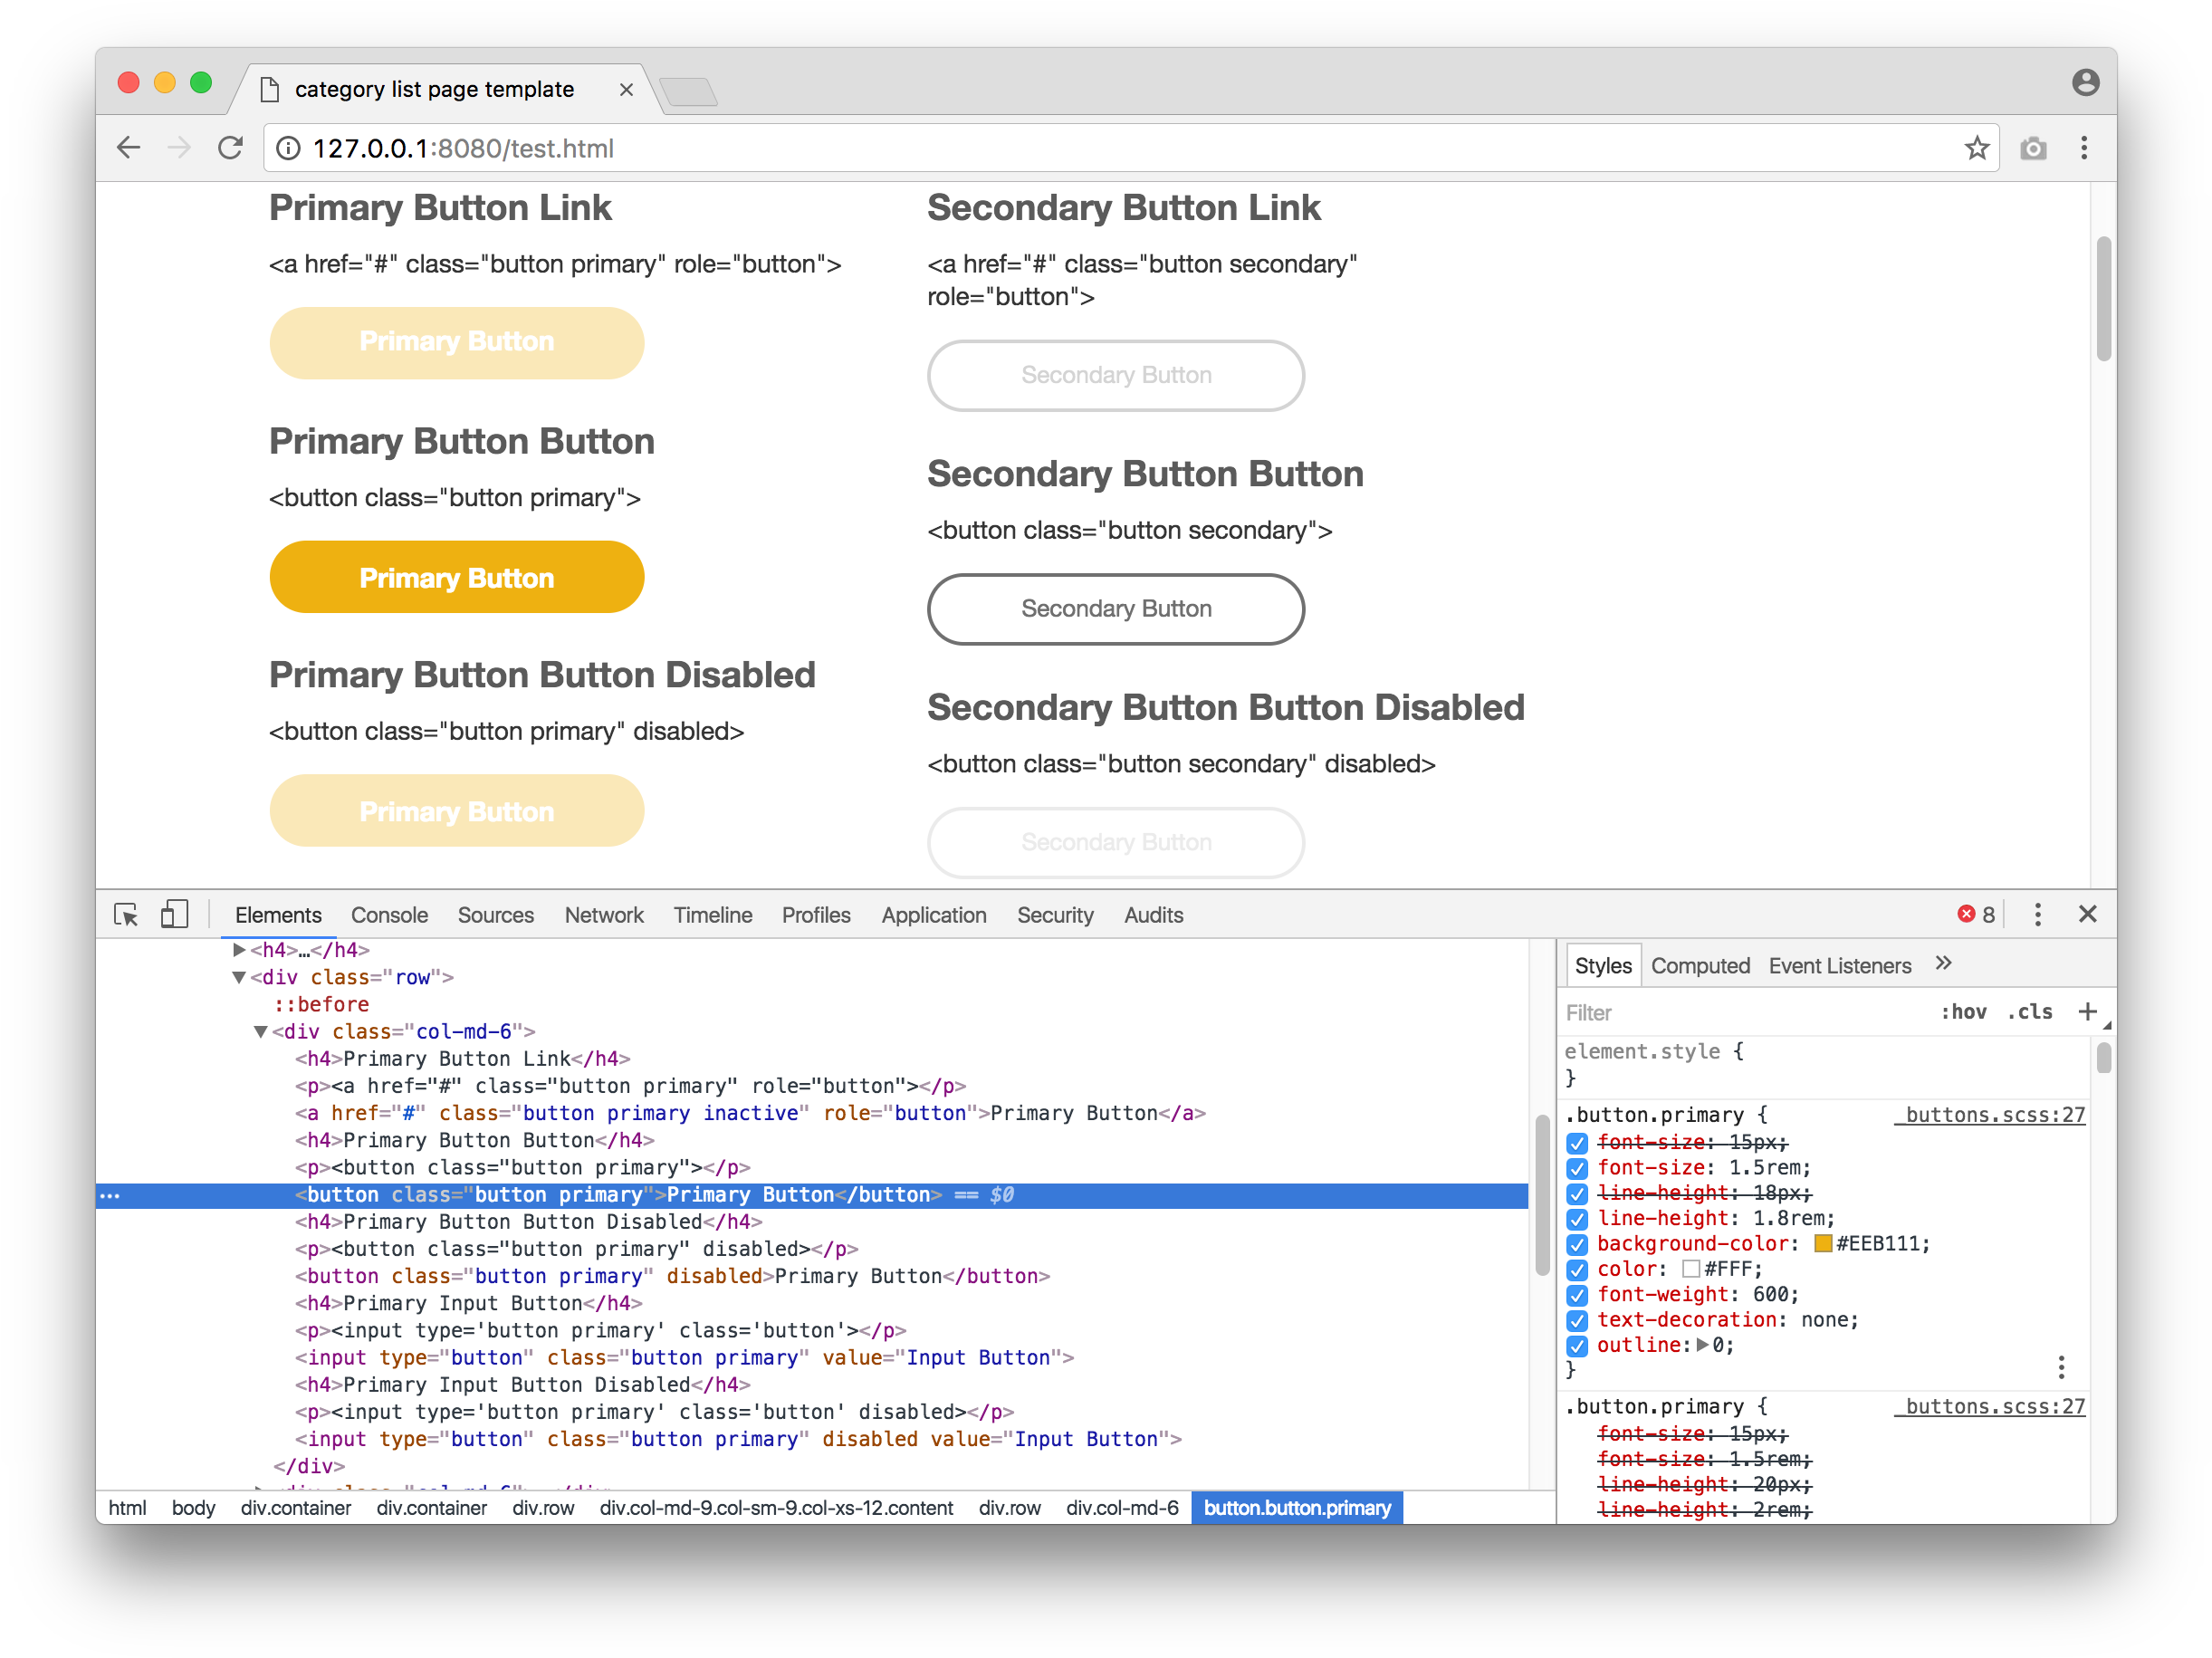Screen dimensions: 2212x1658
Task: Go back using the browser back arrow
Action: [x=128, y=148]
